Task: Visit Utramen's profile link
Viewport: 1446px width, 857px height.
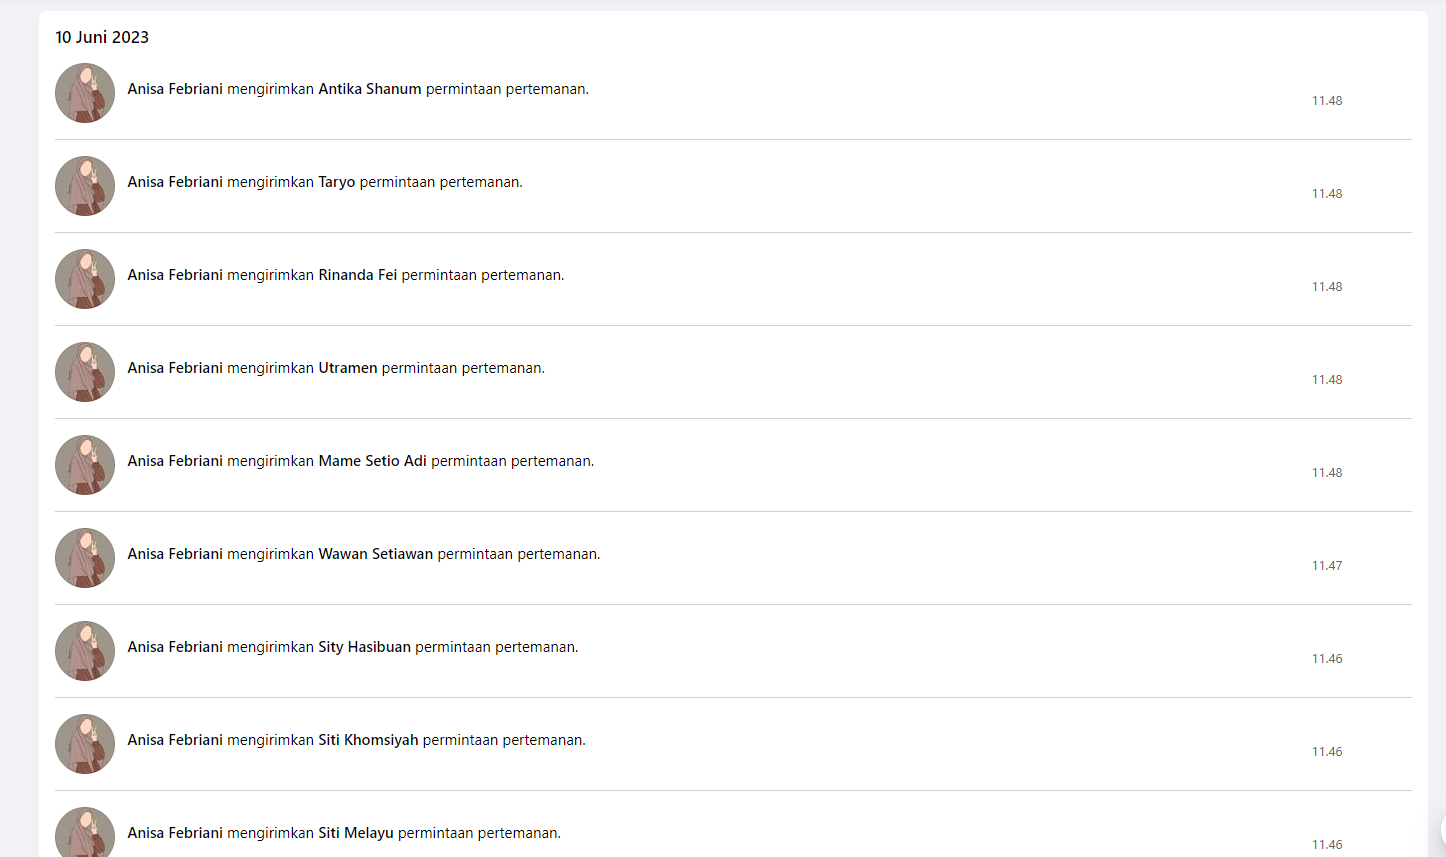Action: click(348, 368)
